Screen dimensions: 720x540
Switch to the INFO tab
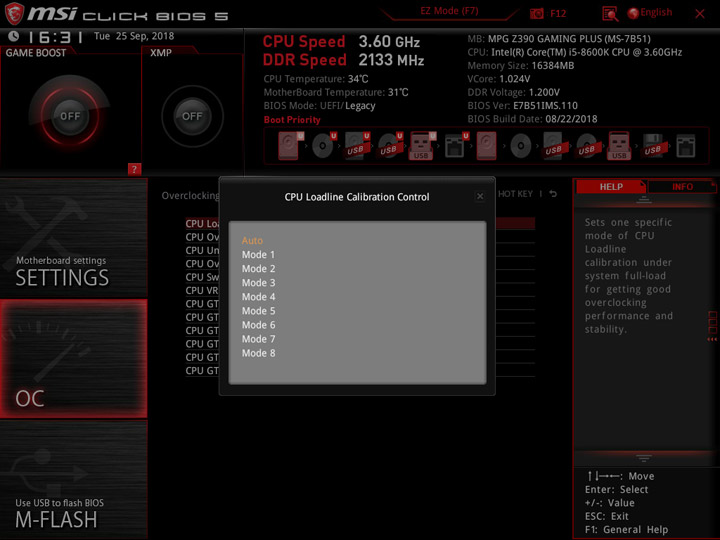click(682, 186)
